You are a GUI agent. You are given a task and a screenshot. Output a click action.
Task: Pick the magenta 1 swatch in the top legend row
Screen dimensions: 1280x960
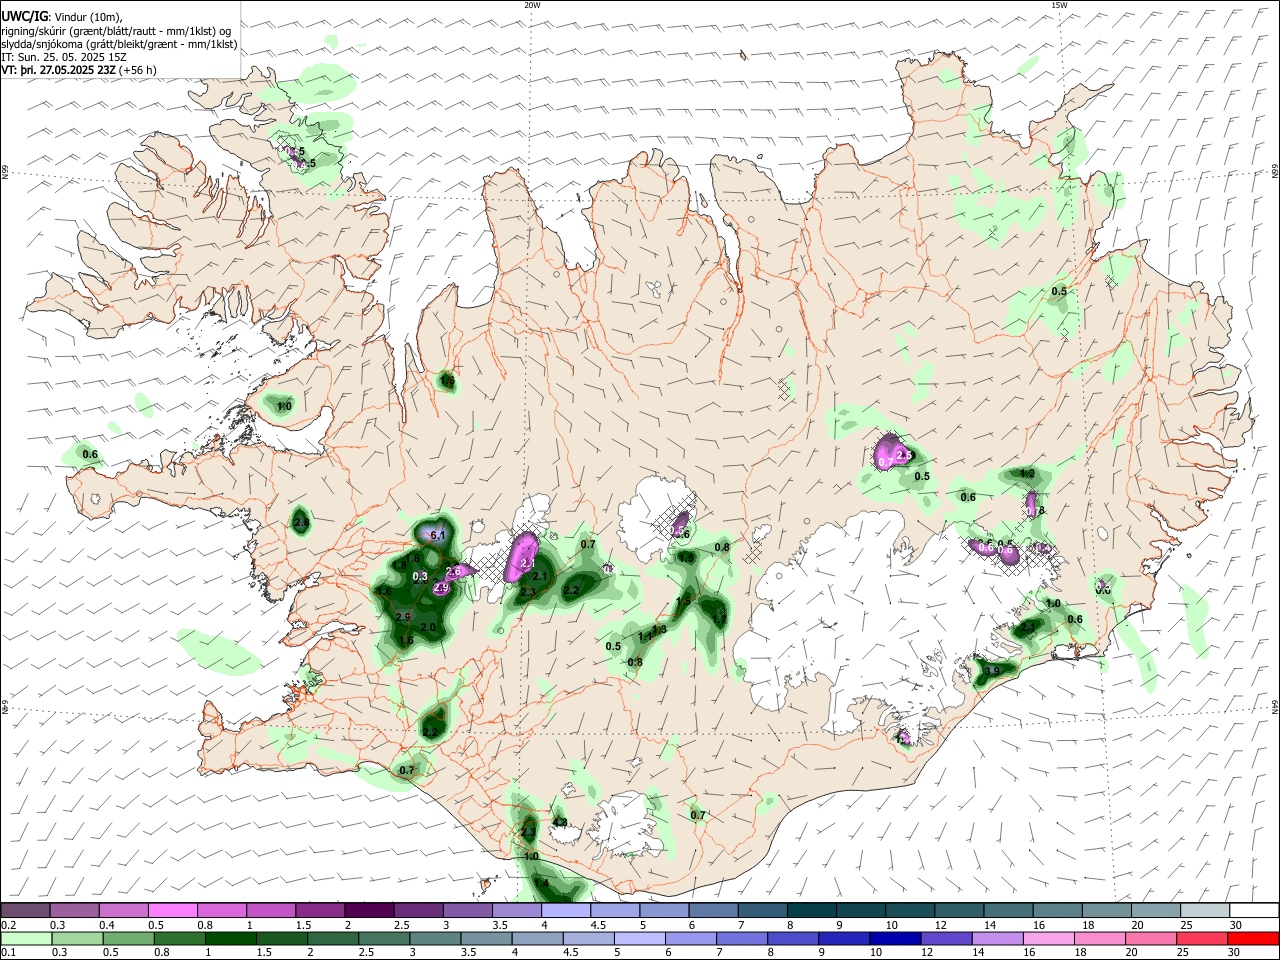[271, 910]
